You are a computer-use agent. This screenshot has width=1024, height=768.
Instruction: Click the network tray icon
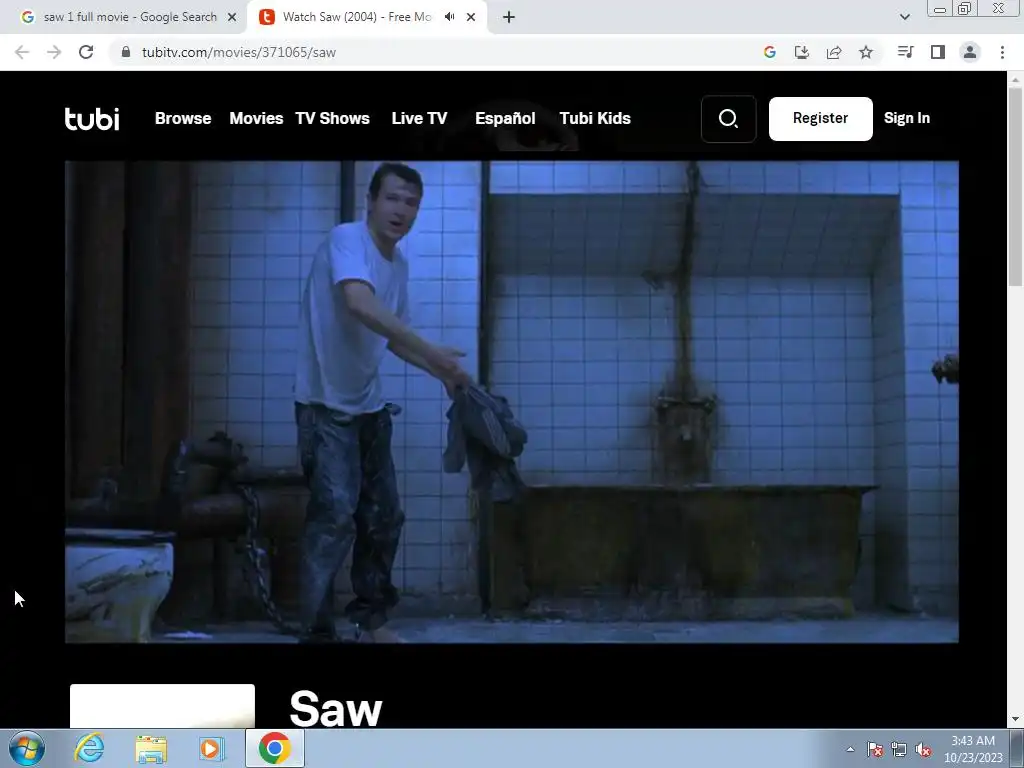tap(899, 749)
